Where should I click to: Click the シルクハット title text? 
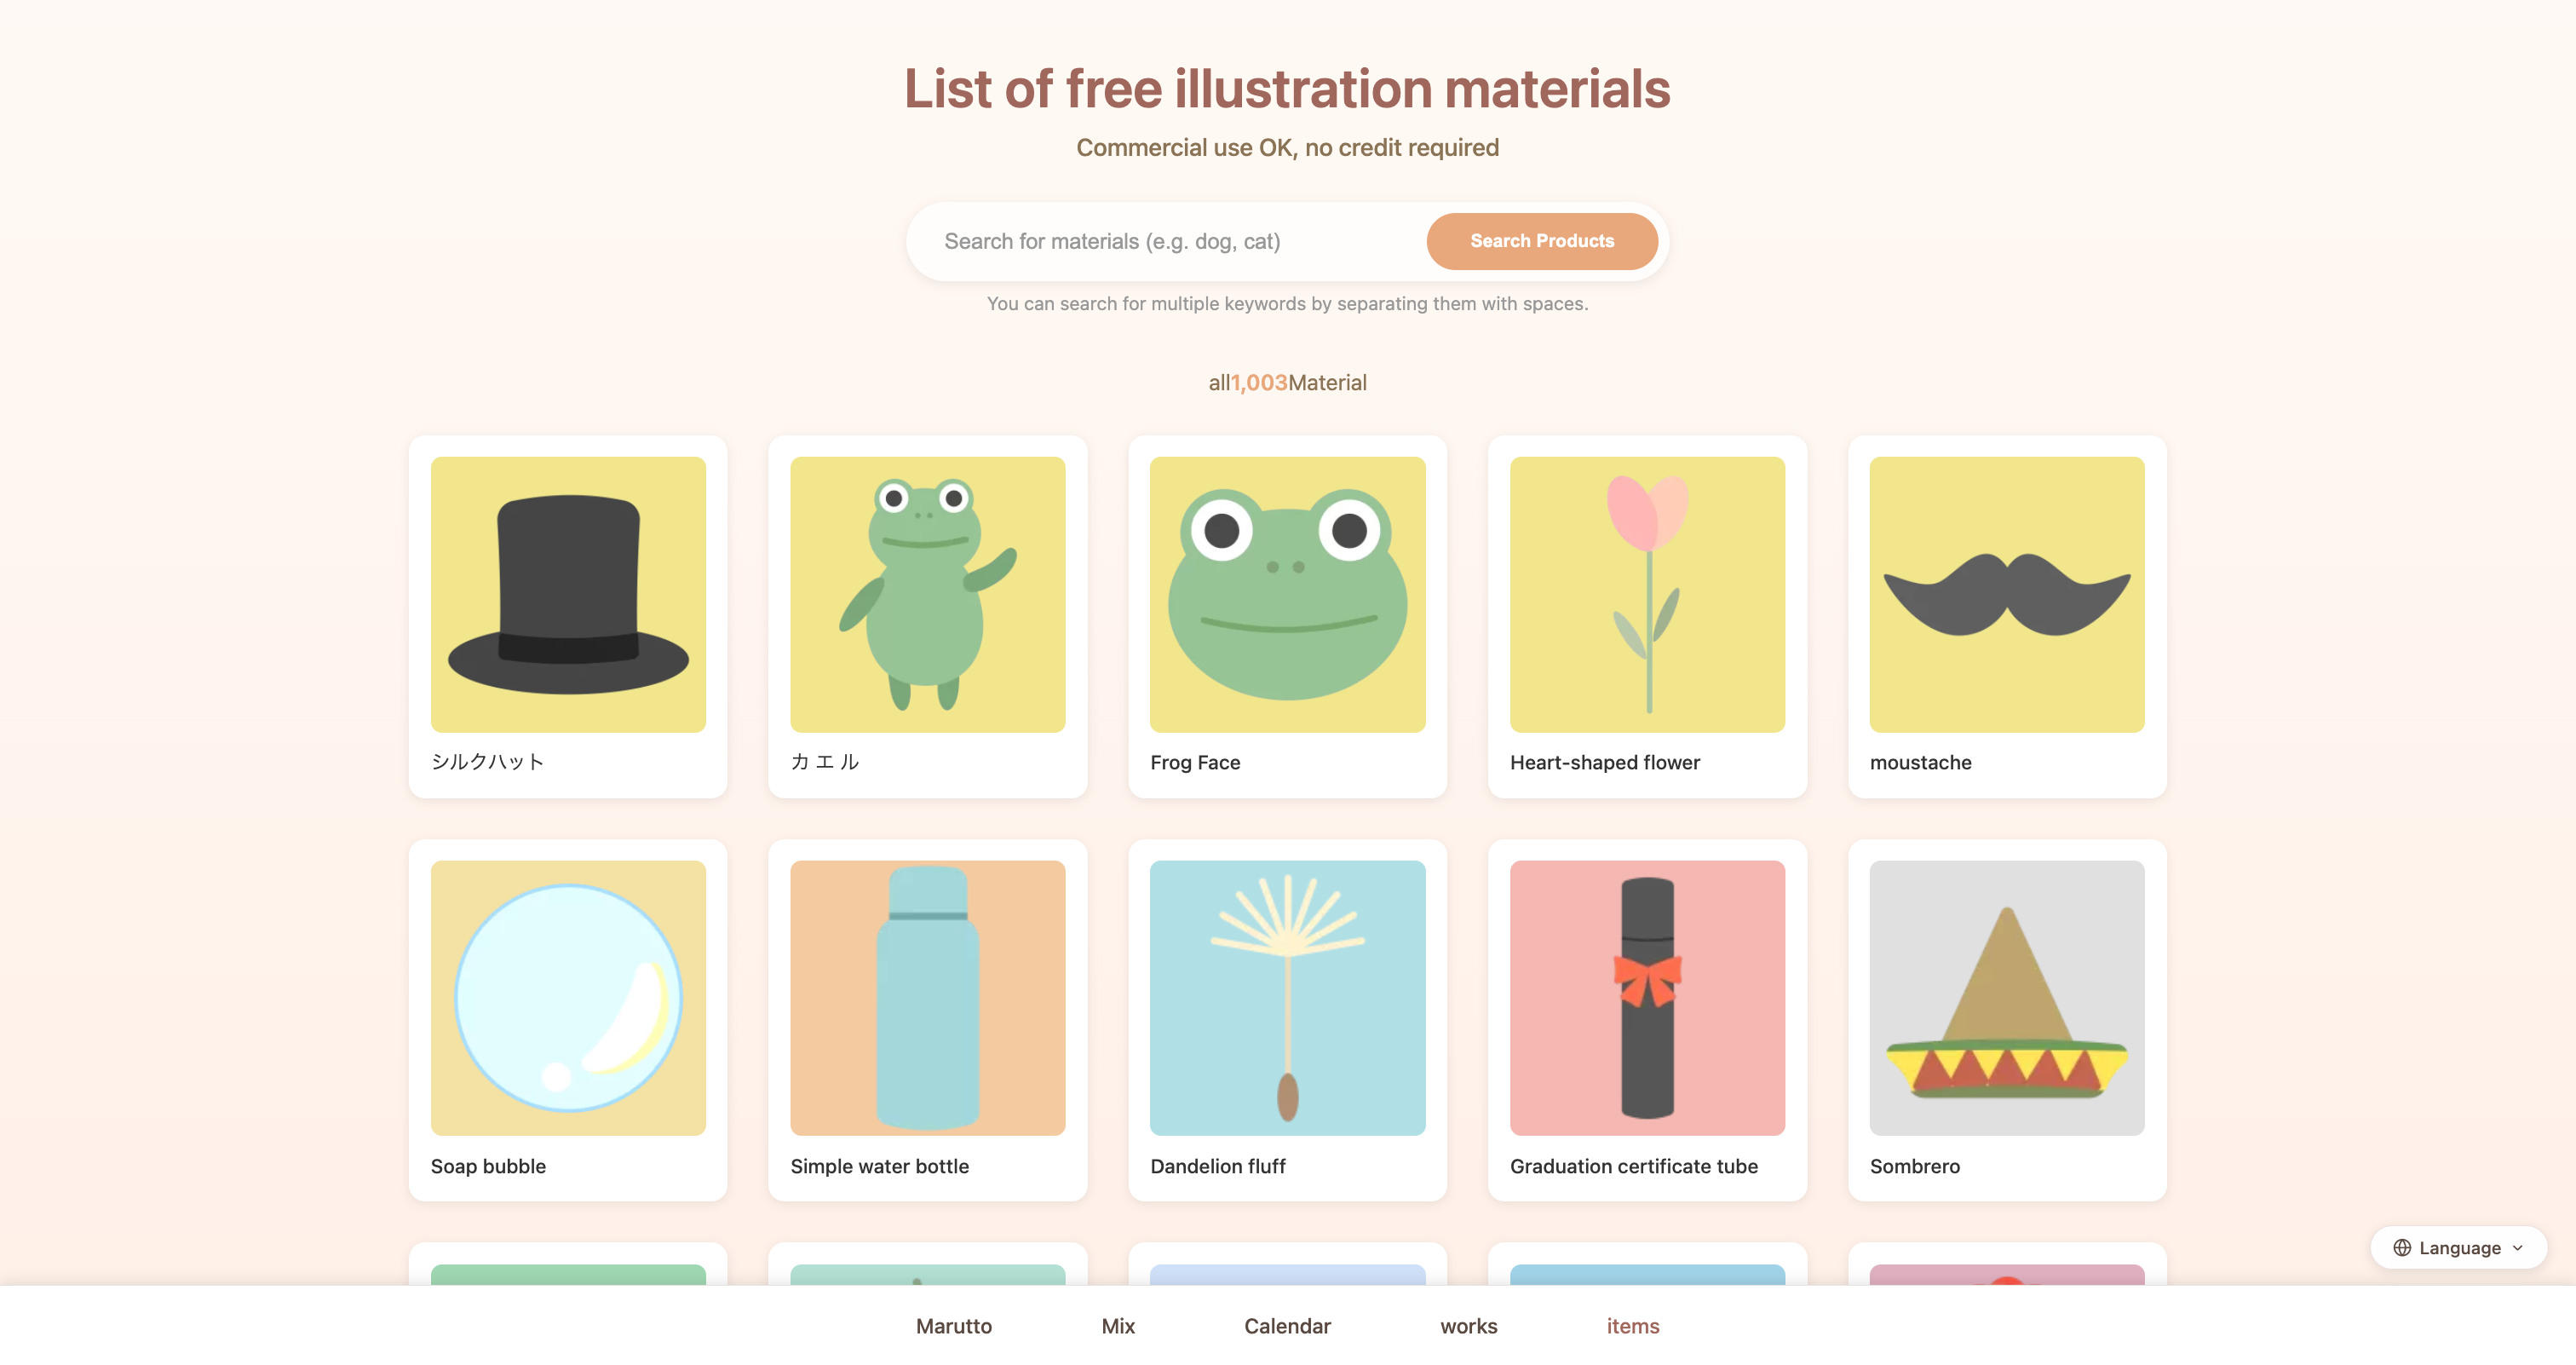[488, 762]
